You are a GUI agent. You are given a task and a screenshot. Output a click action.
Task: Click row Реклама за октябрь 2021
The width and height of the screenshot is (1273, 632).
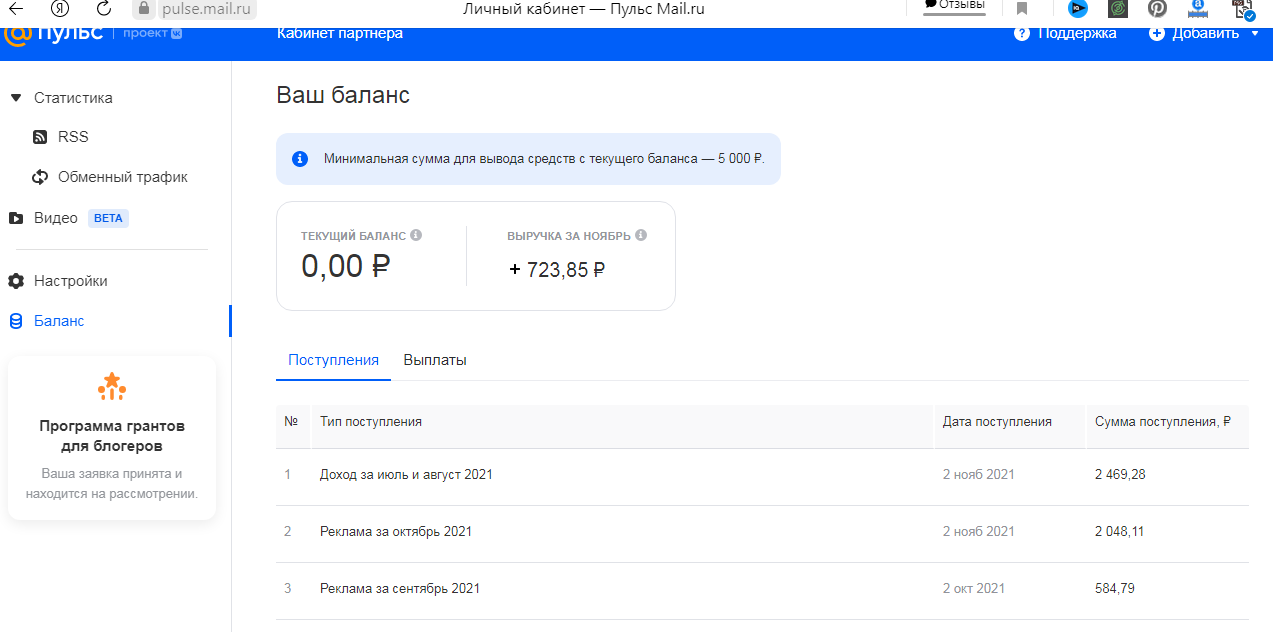(x=762, y=532)
